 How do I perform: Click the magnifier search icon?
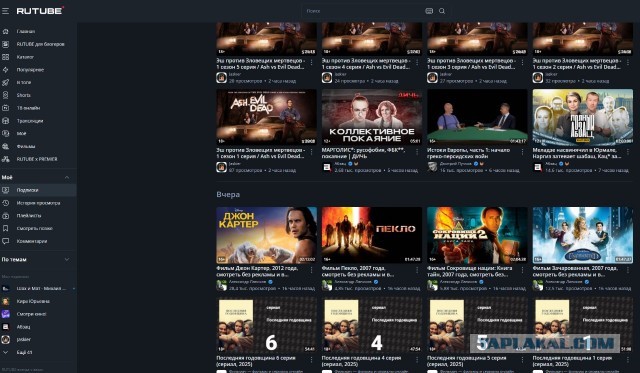[x=442, y=11]
